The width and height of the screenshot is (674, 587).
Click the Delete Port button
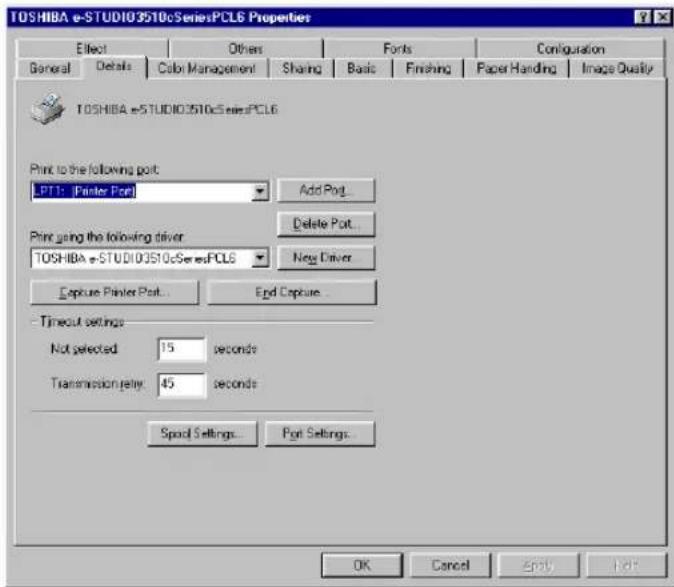tap(326, 224)
